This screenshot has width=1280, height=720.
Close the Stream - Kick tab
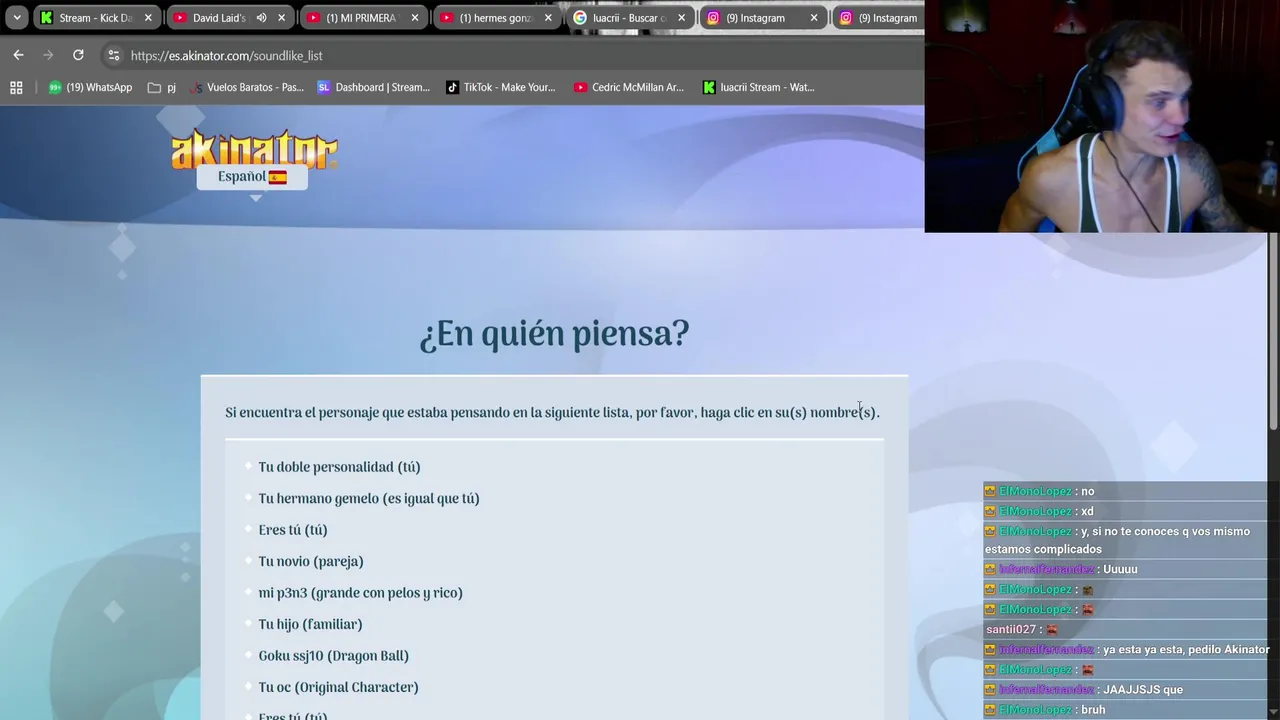[x=148, y=18]
